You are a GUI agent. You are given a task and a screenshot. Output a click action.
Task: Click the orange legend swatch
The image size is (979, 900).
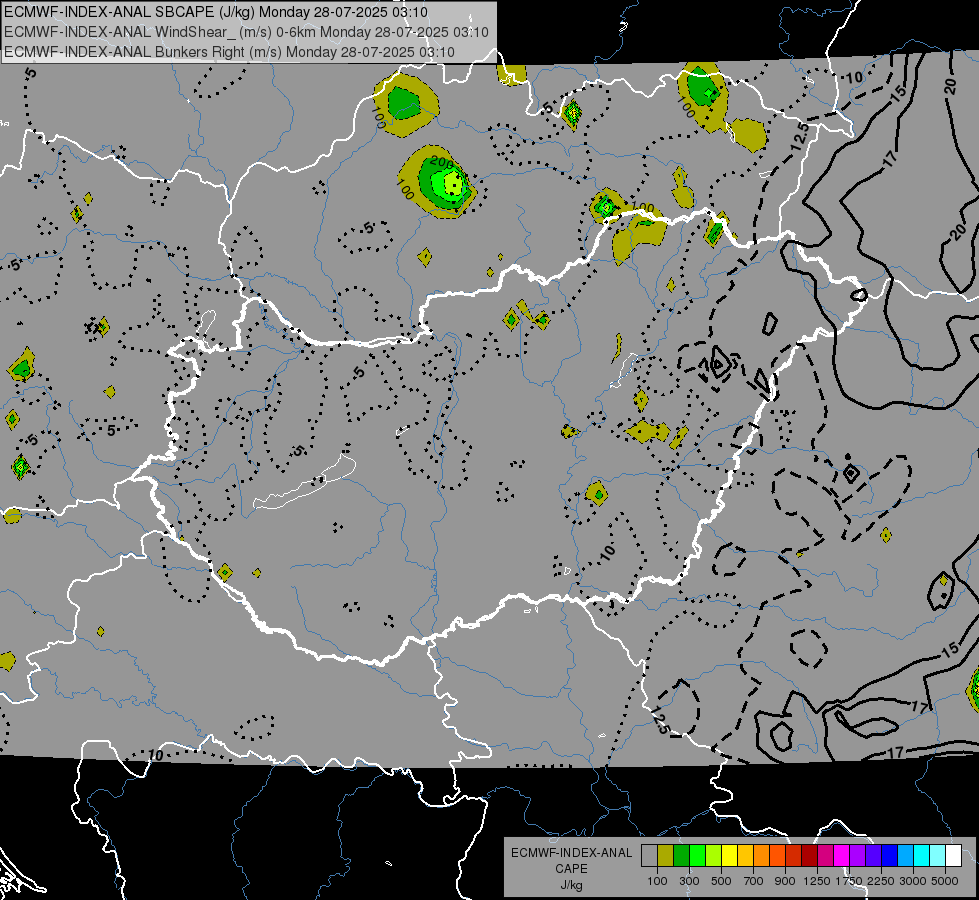pos(762,855)
